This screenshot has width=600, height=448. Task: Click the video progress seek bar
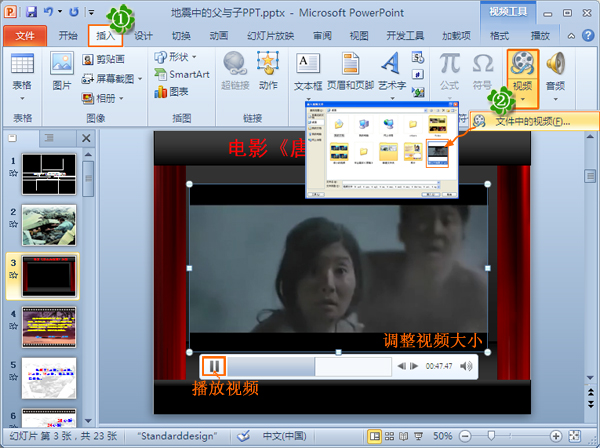pos(310,367)
